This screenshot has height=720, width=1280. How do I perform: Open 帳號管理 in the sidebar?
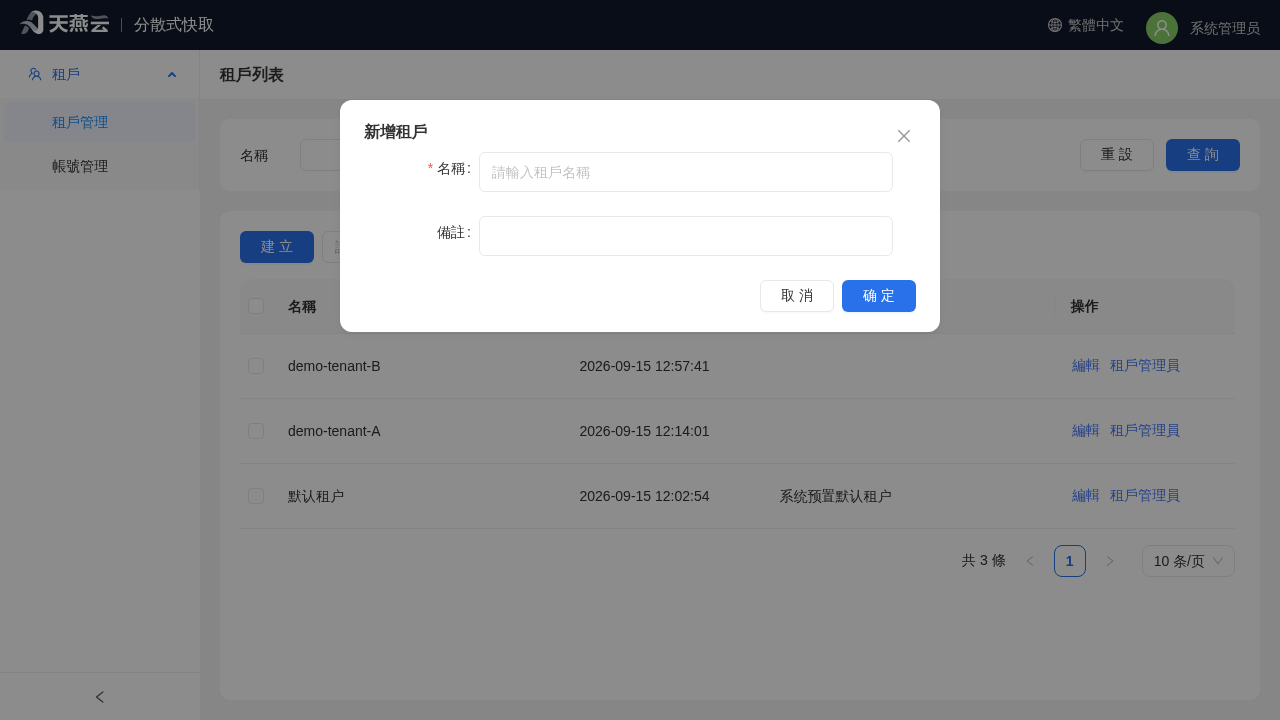(100, 166)
